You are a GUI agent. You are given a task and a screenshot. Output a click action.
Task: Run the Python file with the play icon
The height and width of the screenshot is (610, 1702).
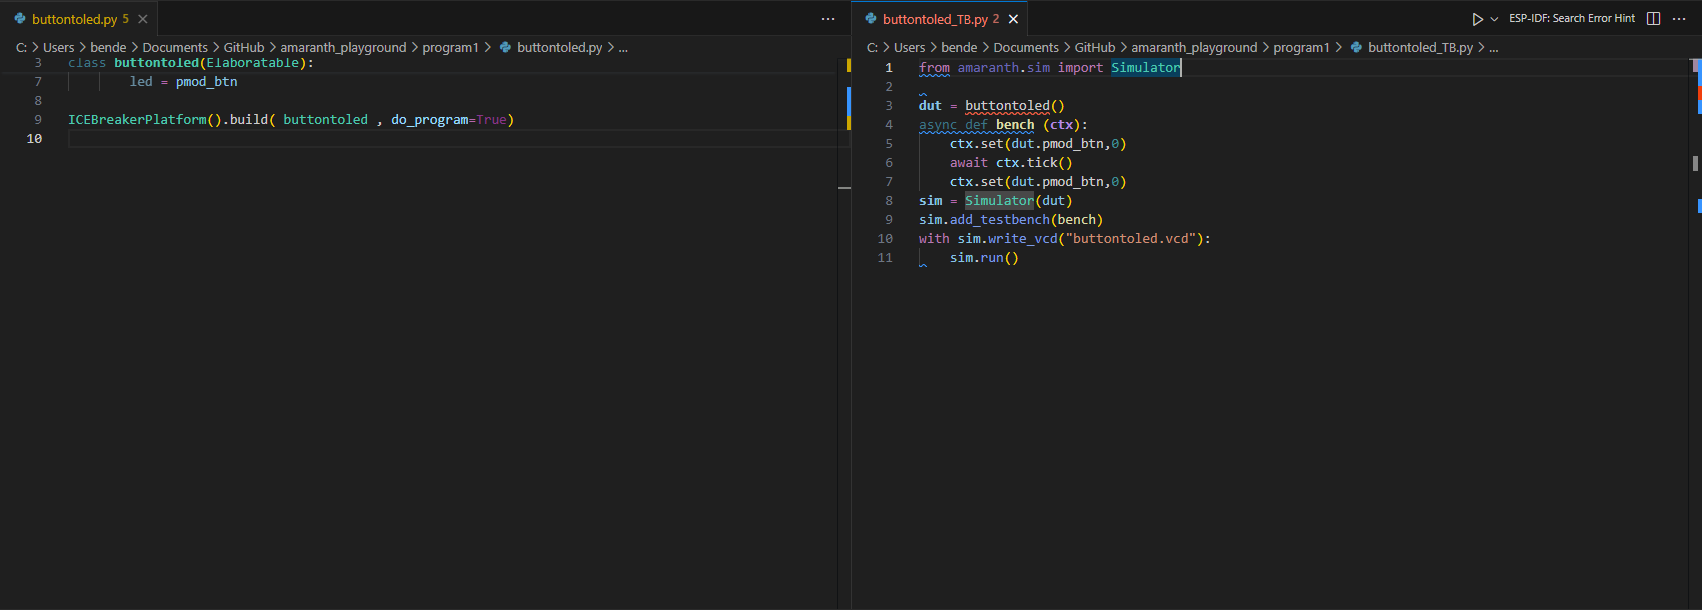pos(1477,19)
